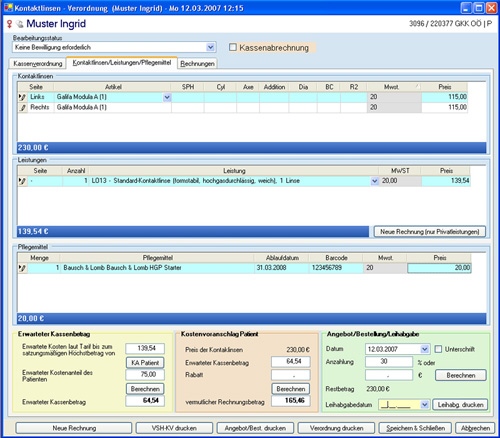This screenshot has width=500, height=438.
Task: Tick the Unterschrift checkbox
Action: point(438,349)
